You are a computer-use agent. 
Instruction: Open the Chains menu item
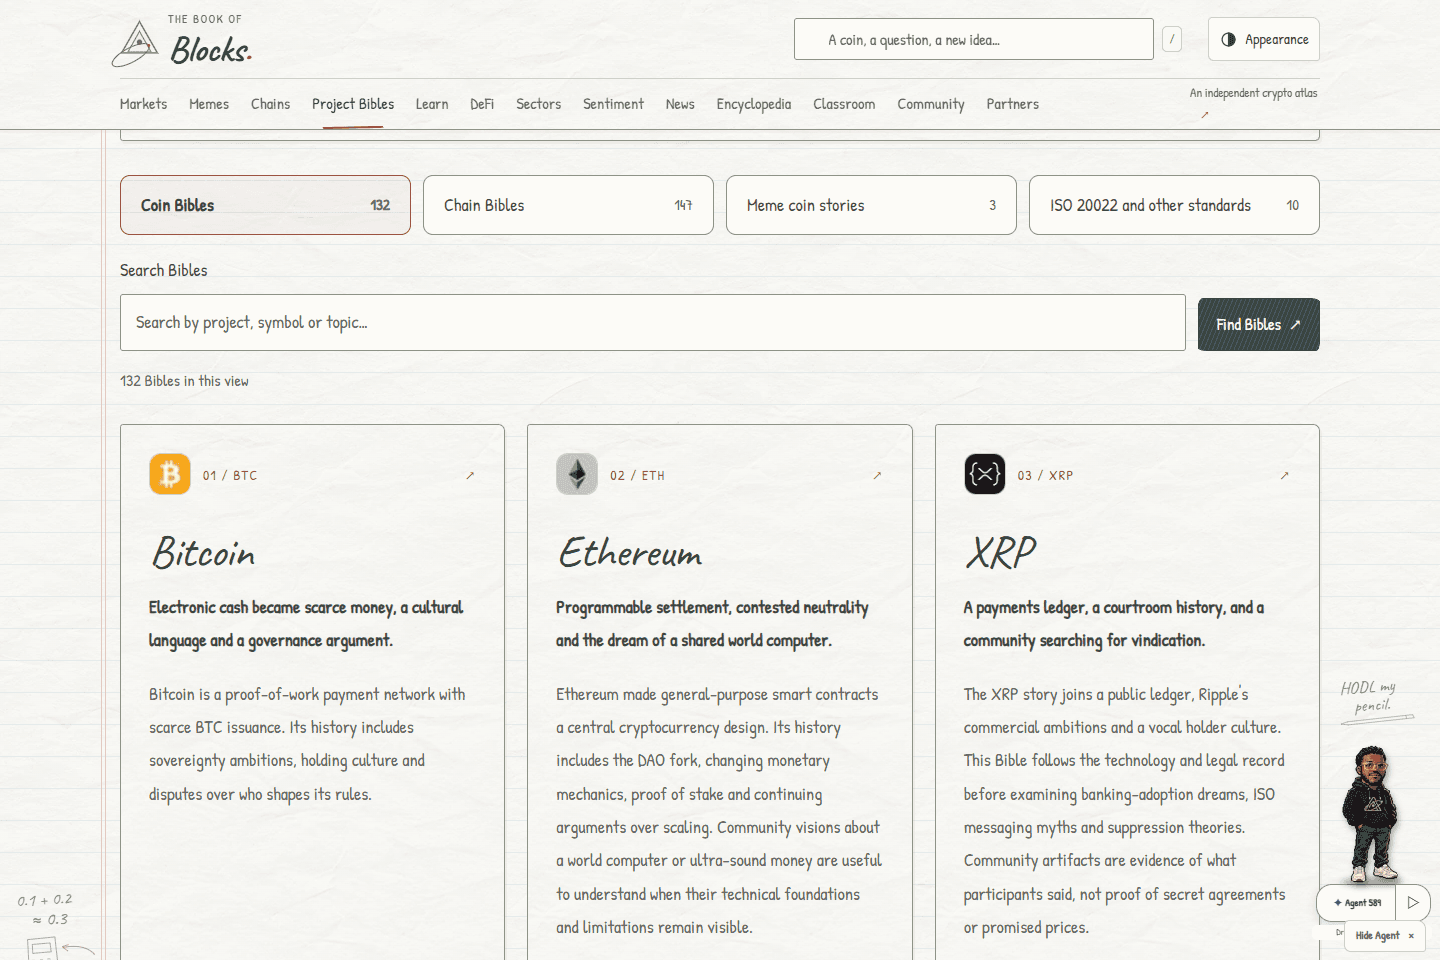pyautogui.click(x=270, y=104)
